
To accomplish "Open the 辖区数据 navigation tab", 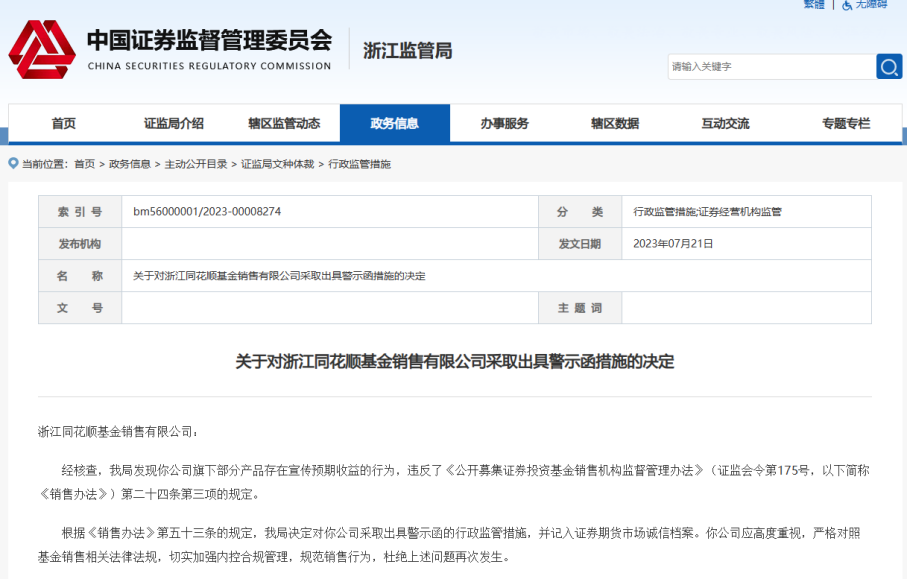I will (615, 123).
